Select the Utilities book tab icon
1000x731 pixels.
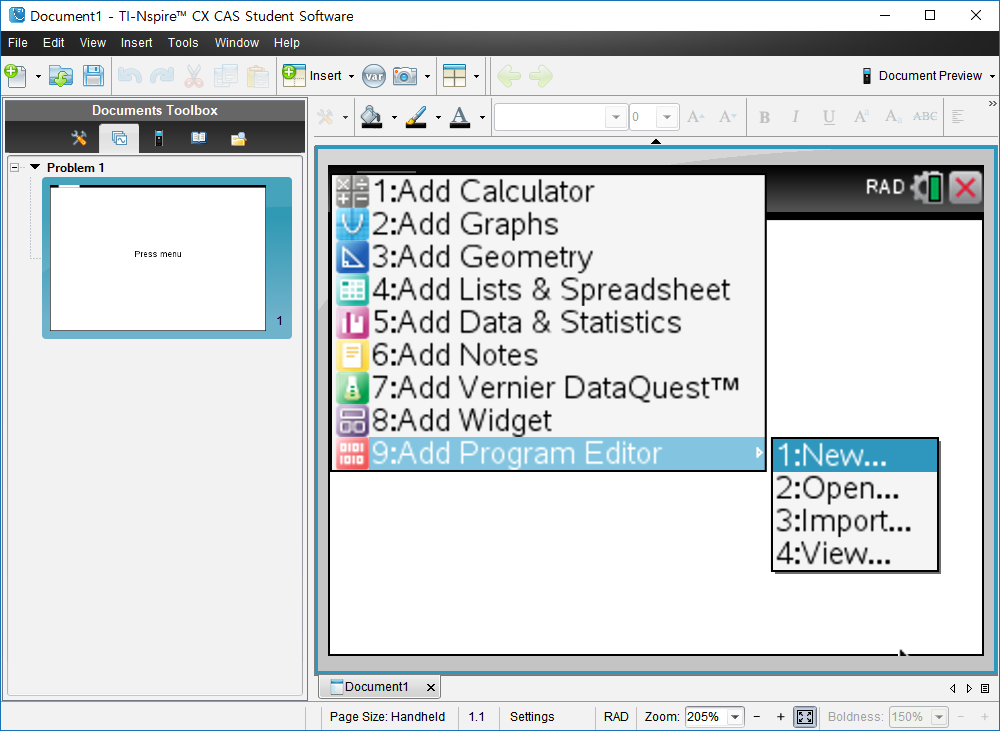[x=198, y=138]
